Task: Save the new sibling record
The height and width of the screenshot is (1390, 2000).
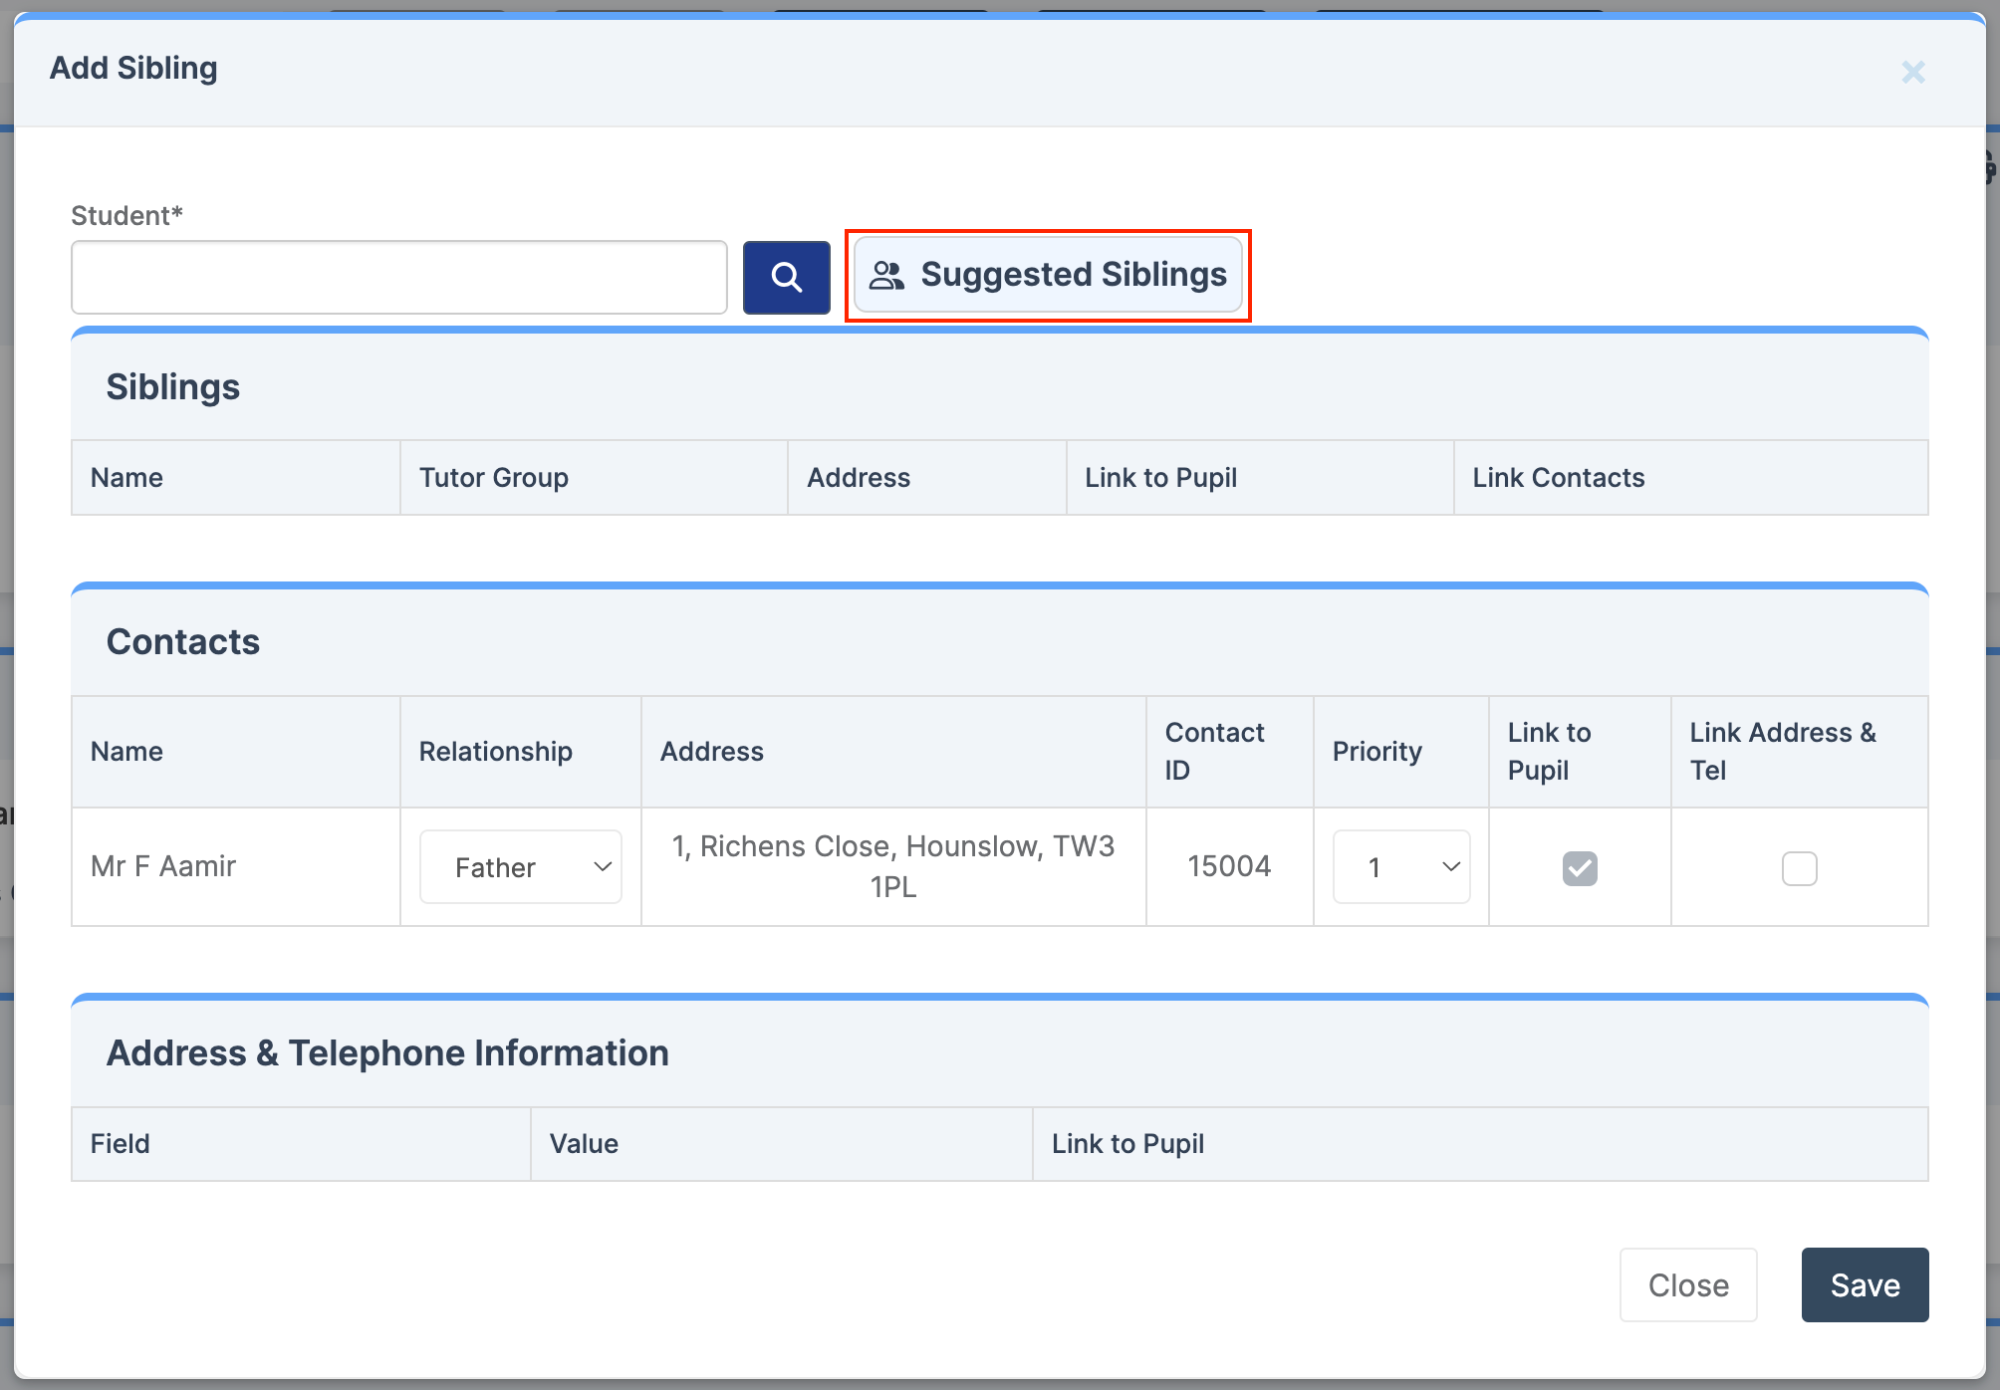Action: pyautogui.click(x=1864, y=1285)
